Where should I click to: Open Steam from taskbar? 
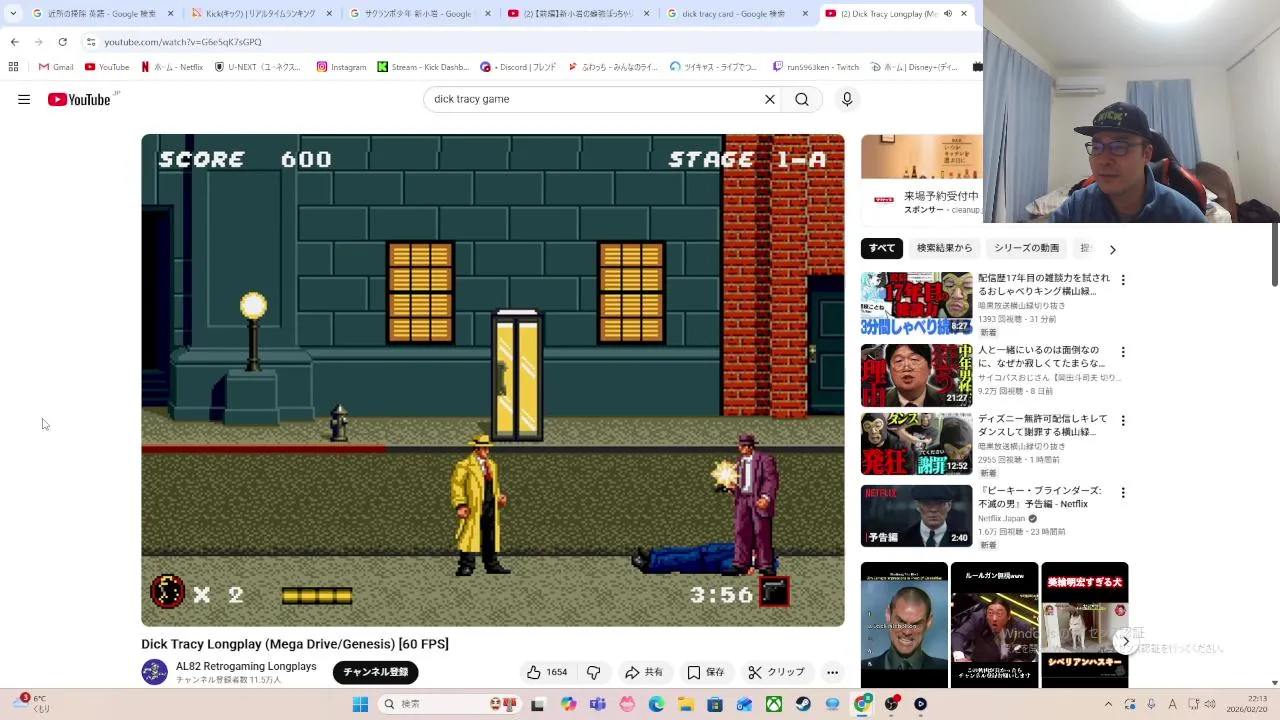(x=803, y=704)
